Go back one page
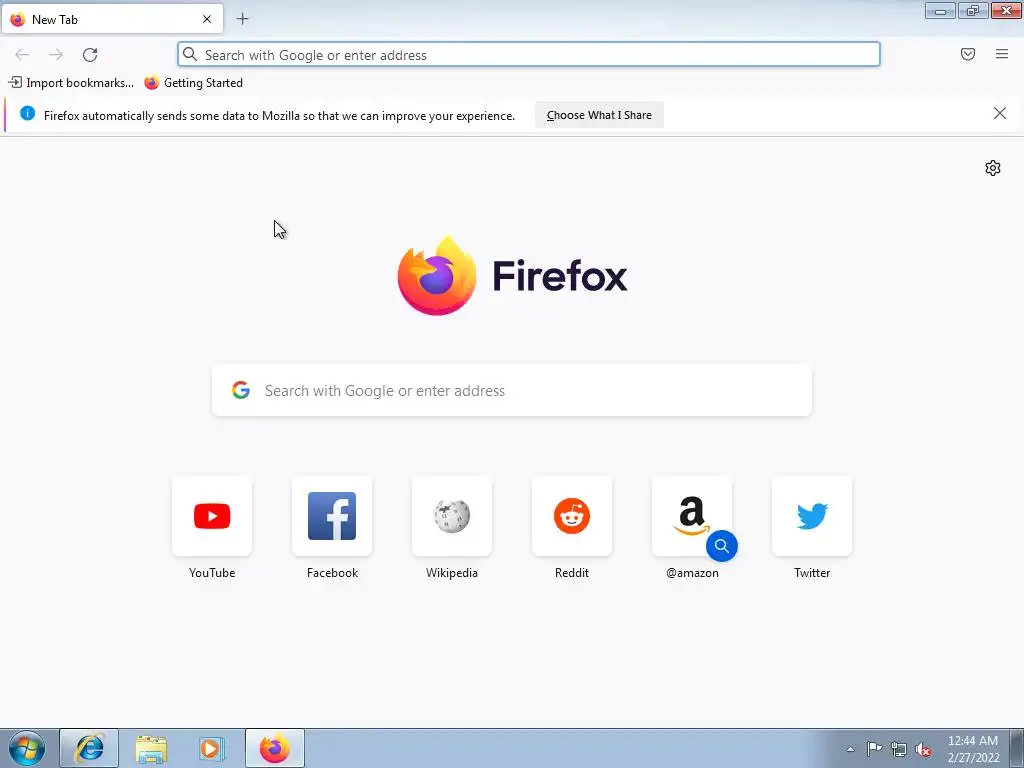This screenshot has width=1024, height=768. pos(22,54)
